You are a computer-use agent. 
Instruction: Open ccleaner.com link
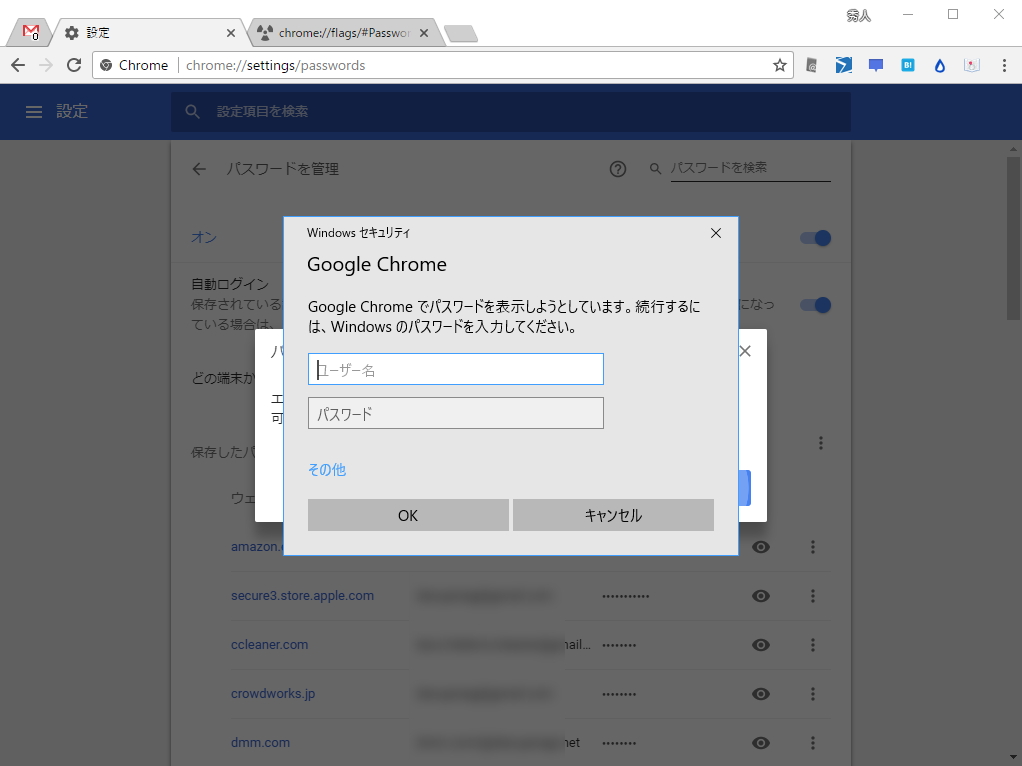pos(269,645)
